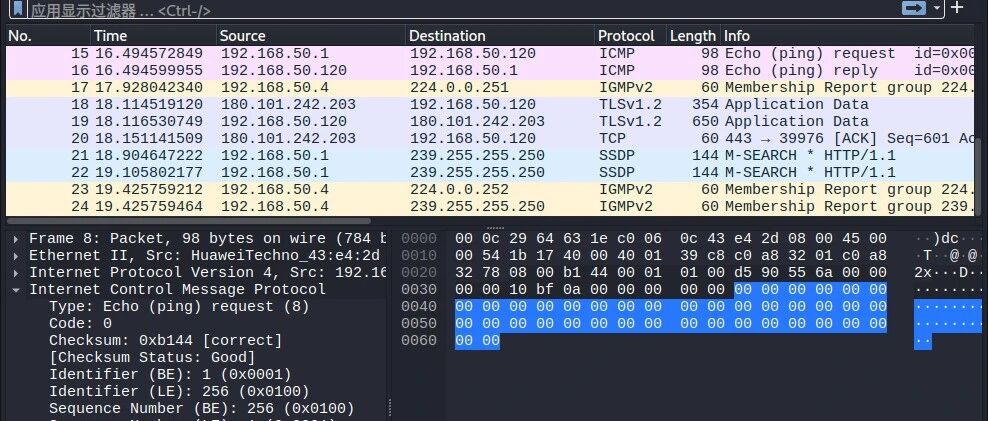Select the Checksum Status: Good field
988x421 pixels.
152,358
